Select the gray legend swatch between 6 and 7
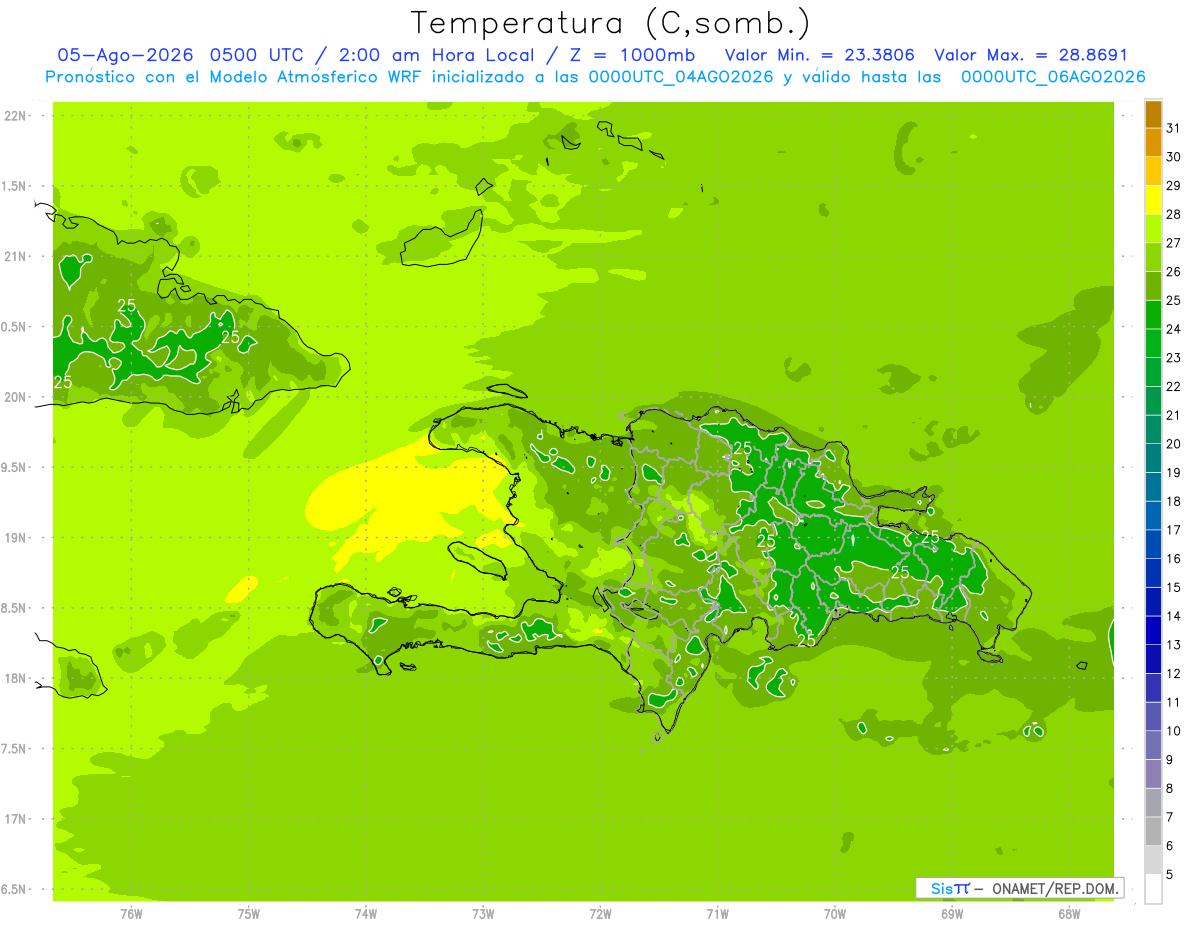Image resolution: width=1200 pixels, height=927 pixels. (1153, 832)
